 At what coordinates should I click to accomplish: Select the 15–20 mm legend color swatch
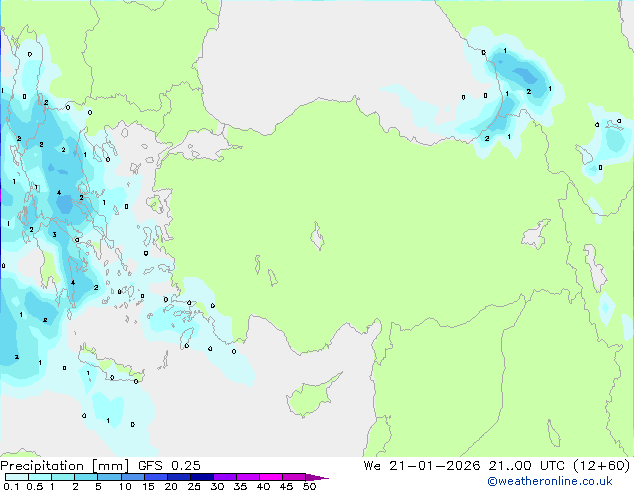click(x=155, y=477)
